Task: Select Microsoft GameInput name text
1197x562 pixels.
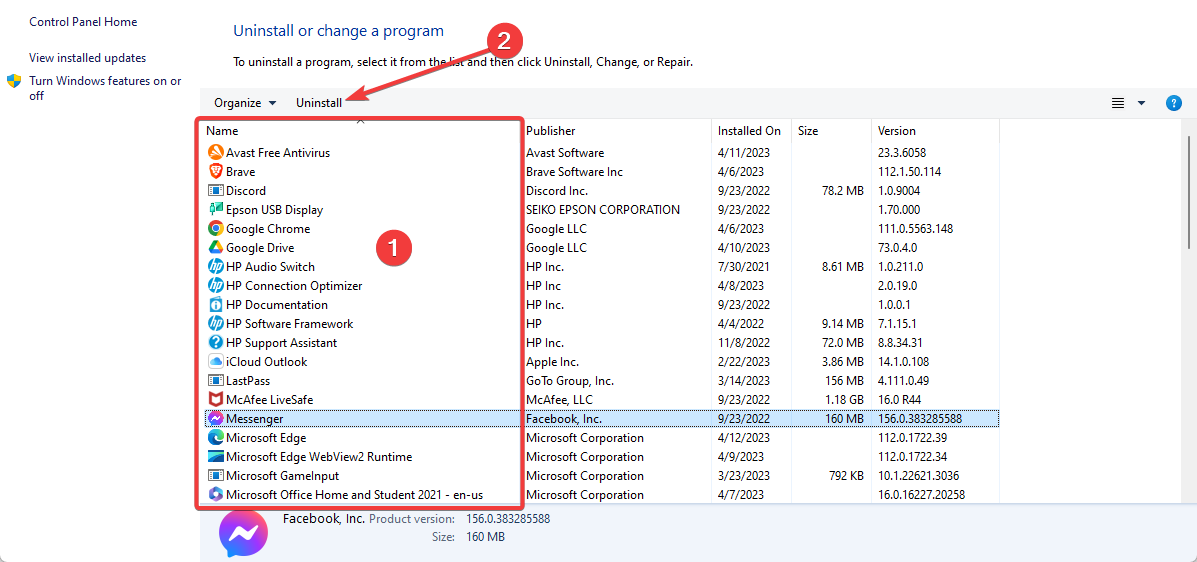Action: [280, 476]
